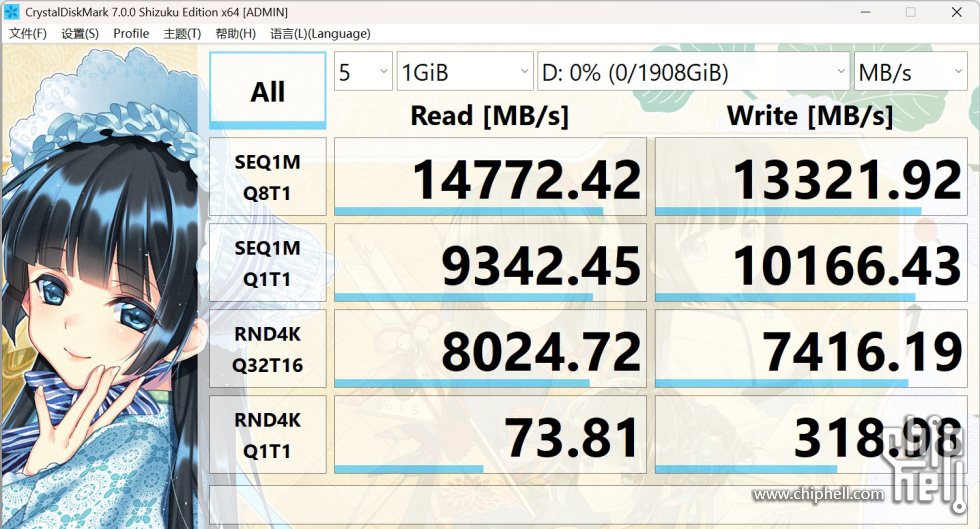The image size is (980, 529).
Task: Click the Write [MB/s] column header
Action: 810,116
